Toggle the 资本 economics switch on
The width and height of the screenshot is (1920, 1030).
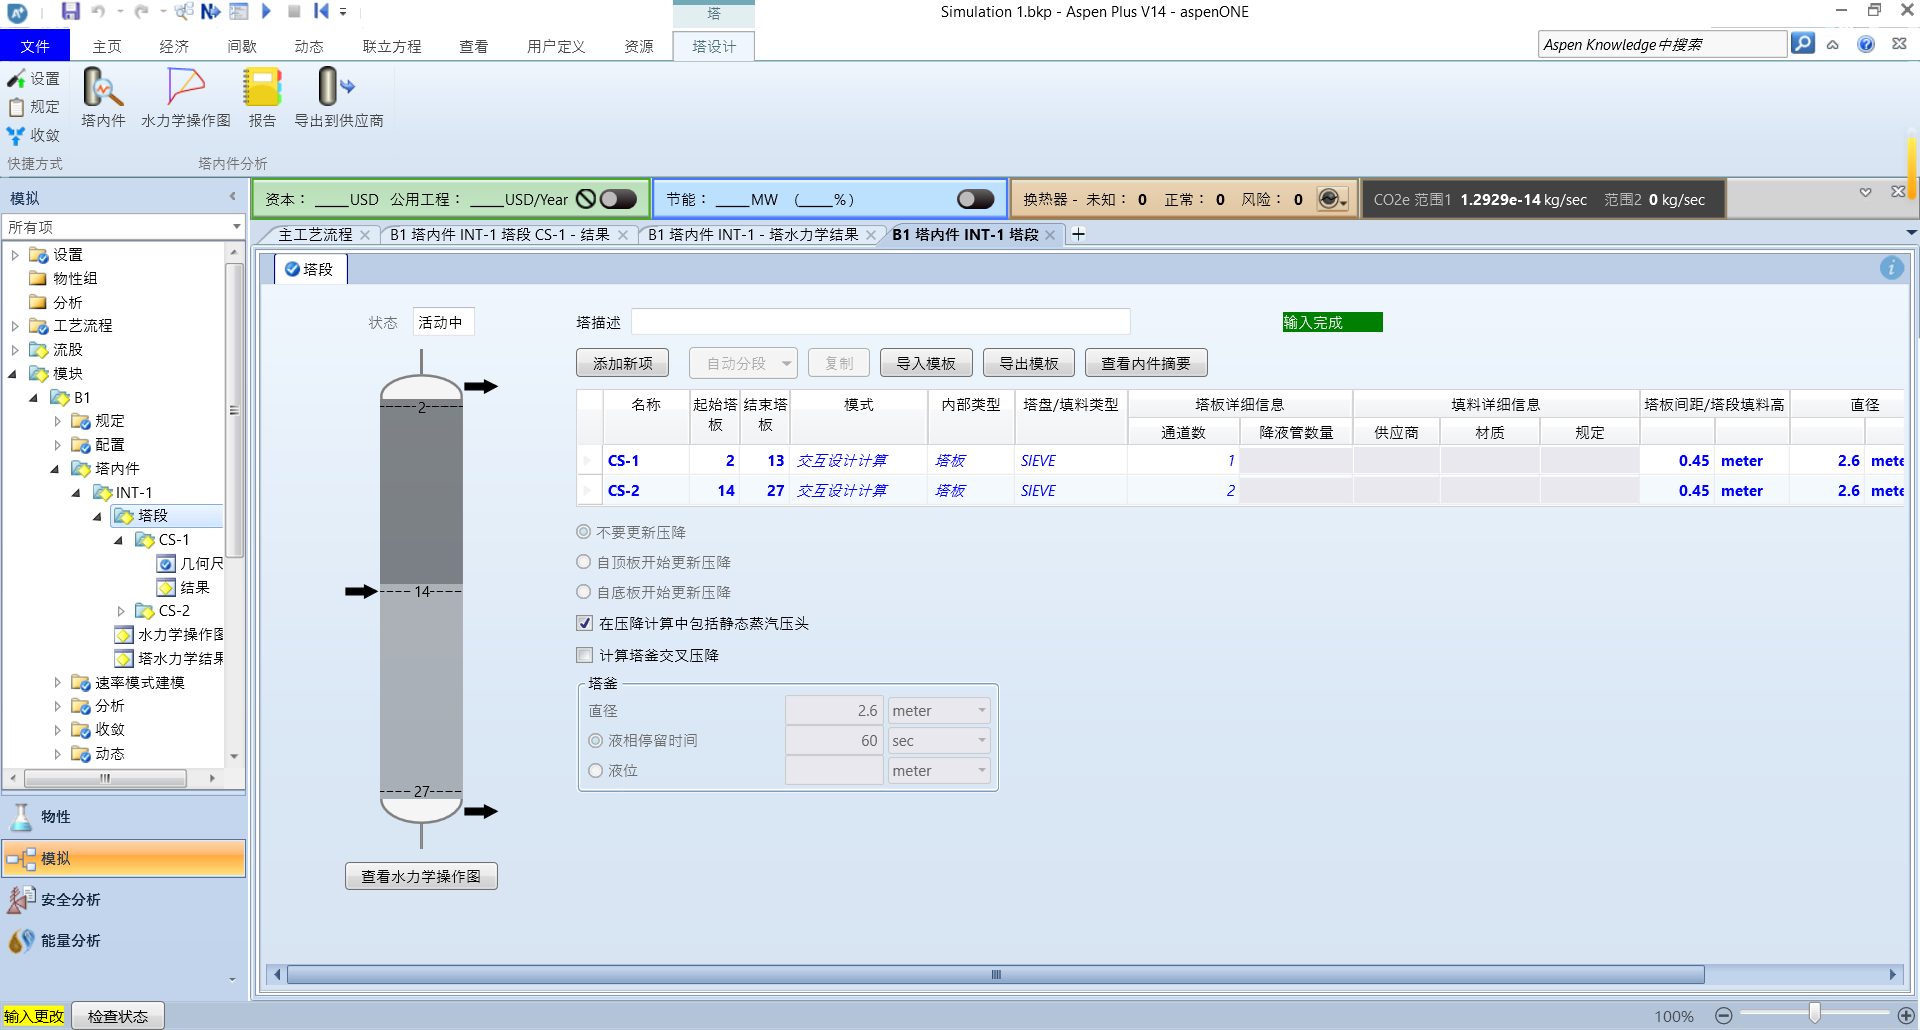pyautogui.click(x=618, y=199)
